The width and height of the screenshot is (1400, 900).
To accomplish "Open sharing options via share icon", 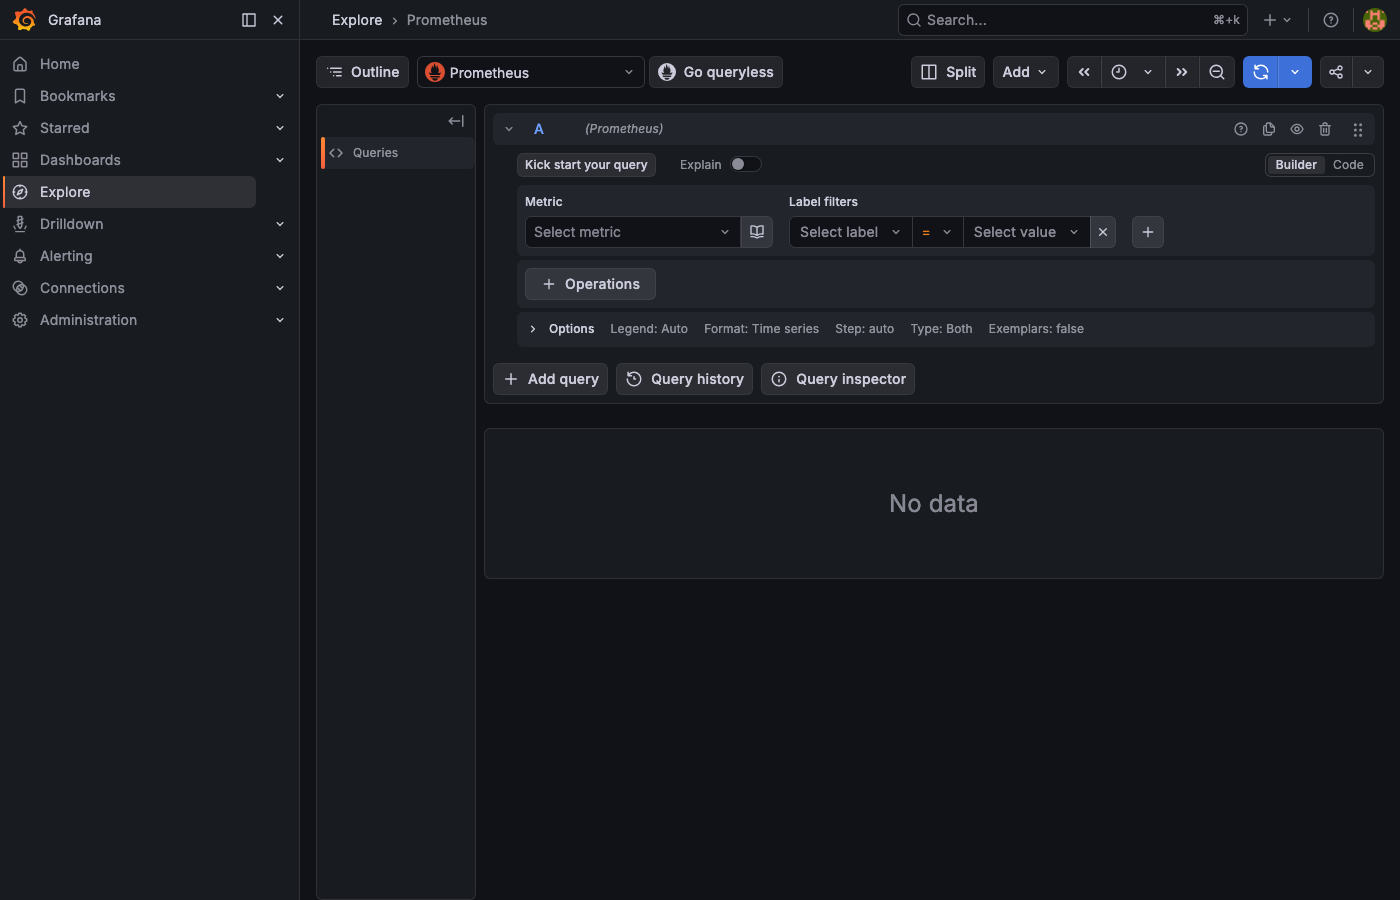I will click(x=1335, y=71).
